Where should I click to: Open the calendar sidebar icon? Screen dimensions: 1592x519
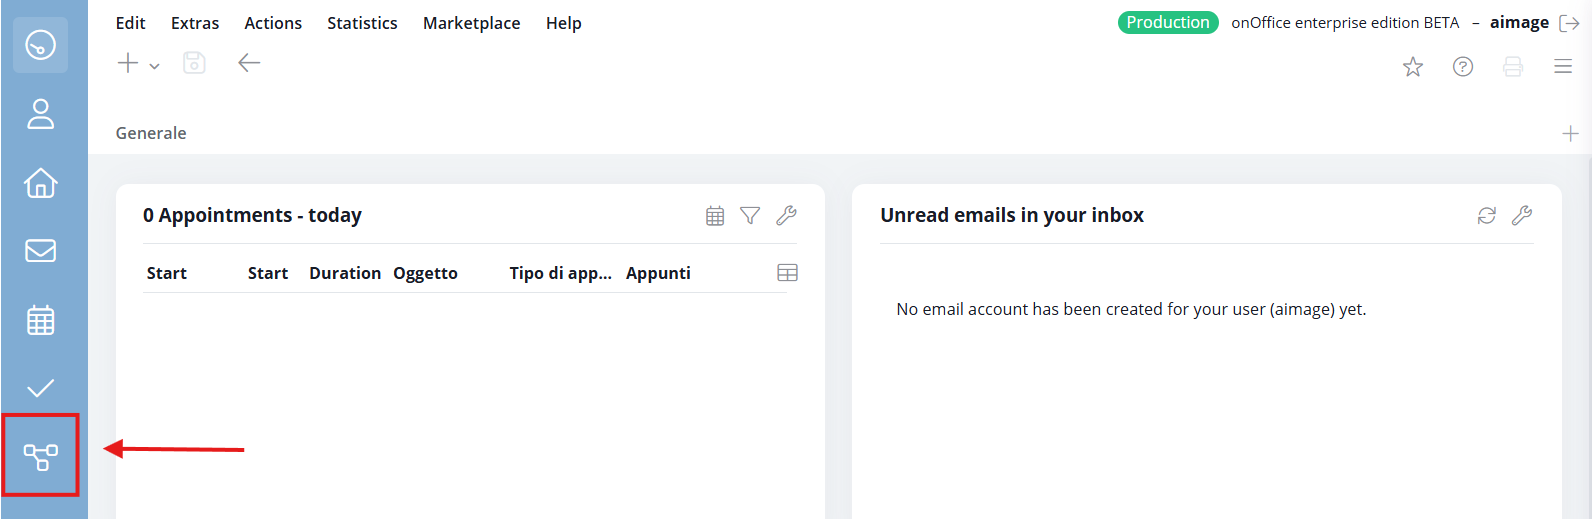click(x=40, y=320)
